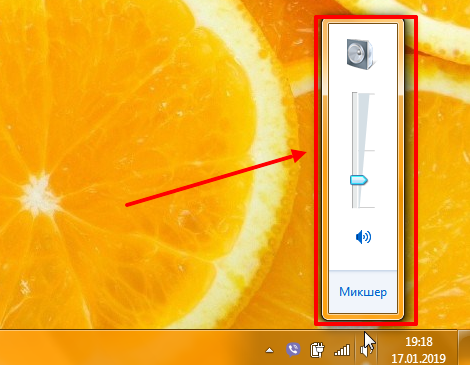Screen dimensions: 470x365
Task: Show hidden tray icons arrow
Action: coord(269,350)
